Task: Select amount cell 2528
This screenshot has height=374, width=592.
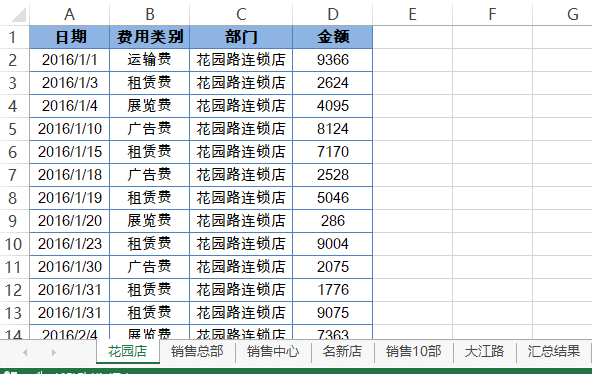Action: tap(333, 175)
